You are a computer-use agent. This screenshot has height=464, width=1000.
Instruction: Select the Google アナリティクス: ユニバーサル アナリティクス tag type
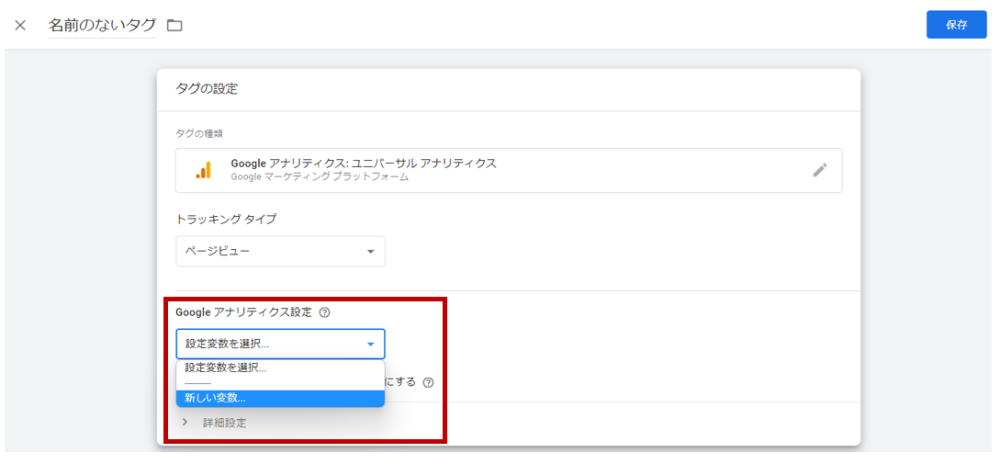(508, 170)
